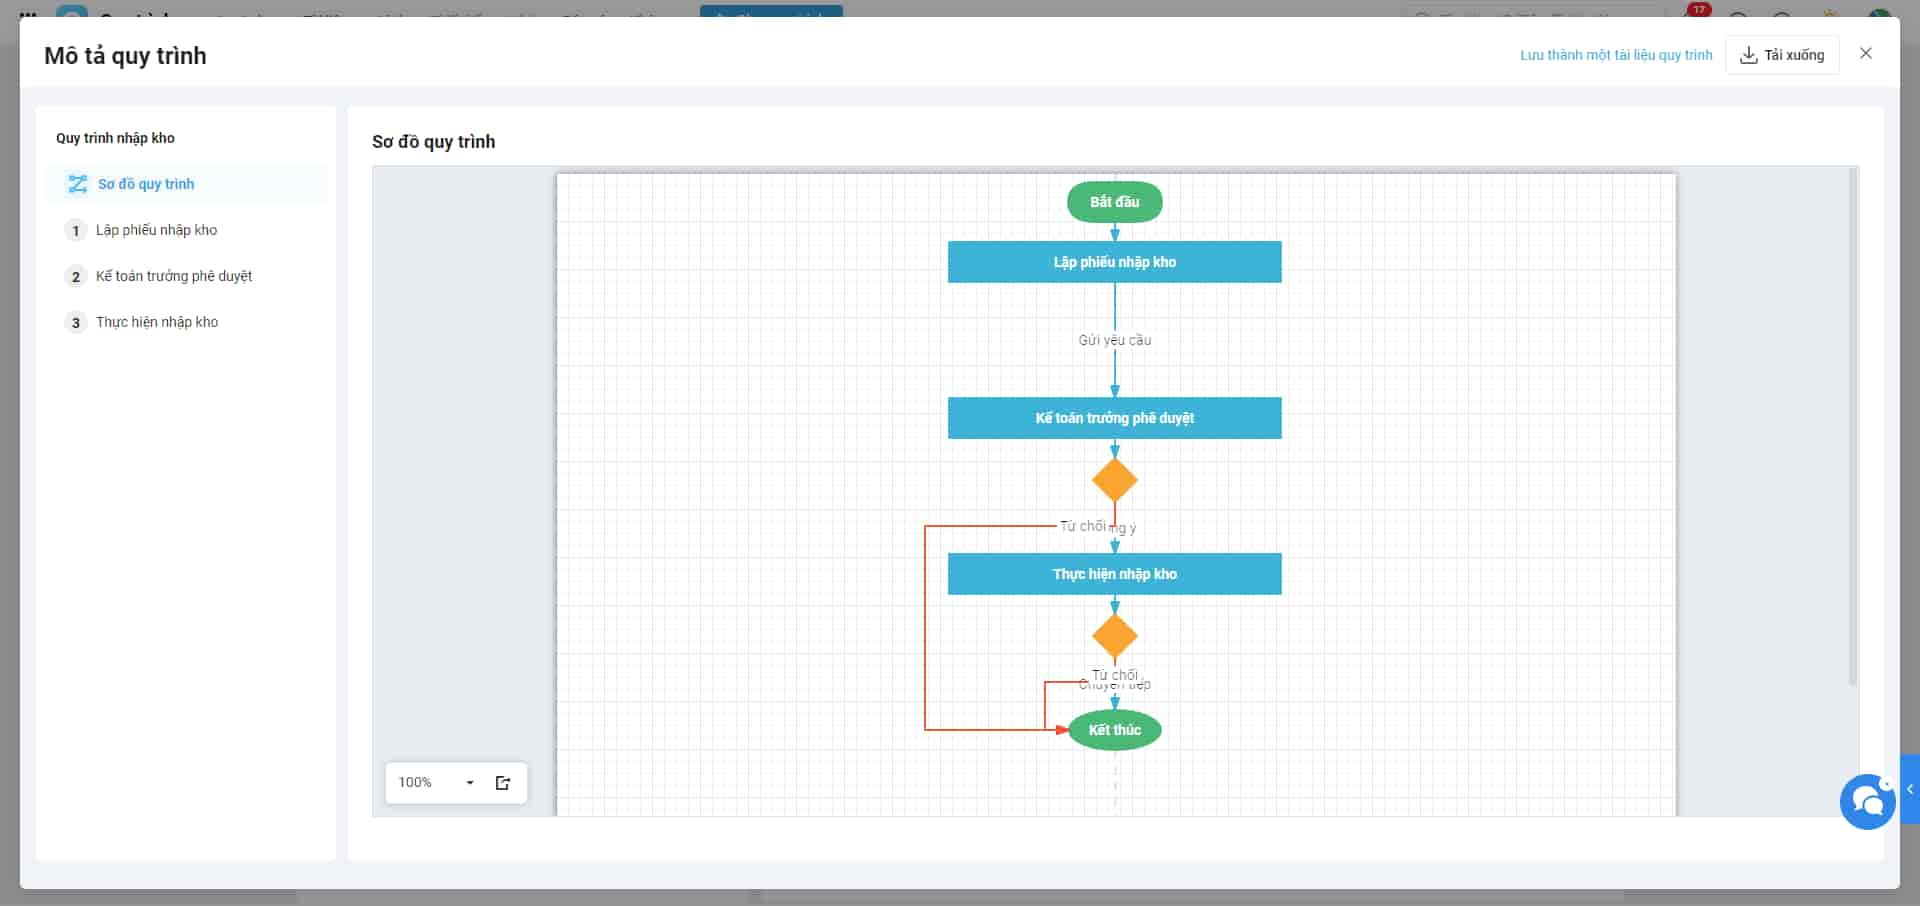Screen dimensions: 1920x906
Task: Click the Tải xuống button
Action: click(1782, 55)
